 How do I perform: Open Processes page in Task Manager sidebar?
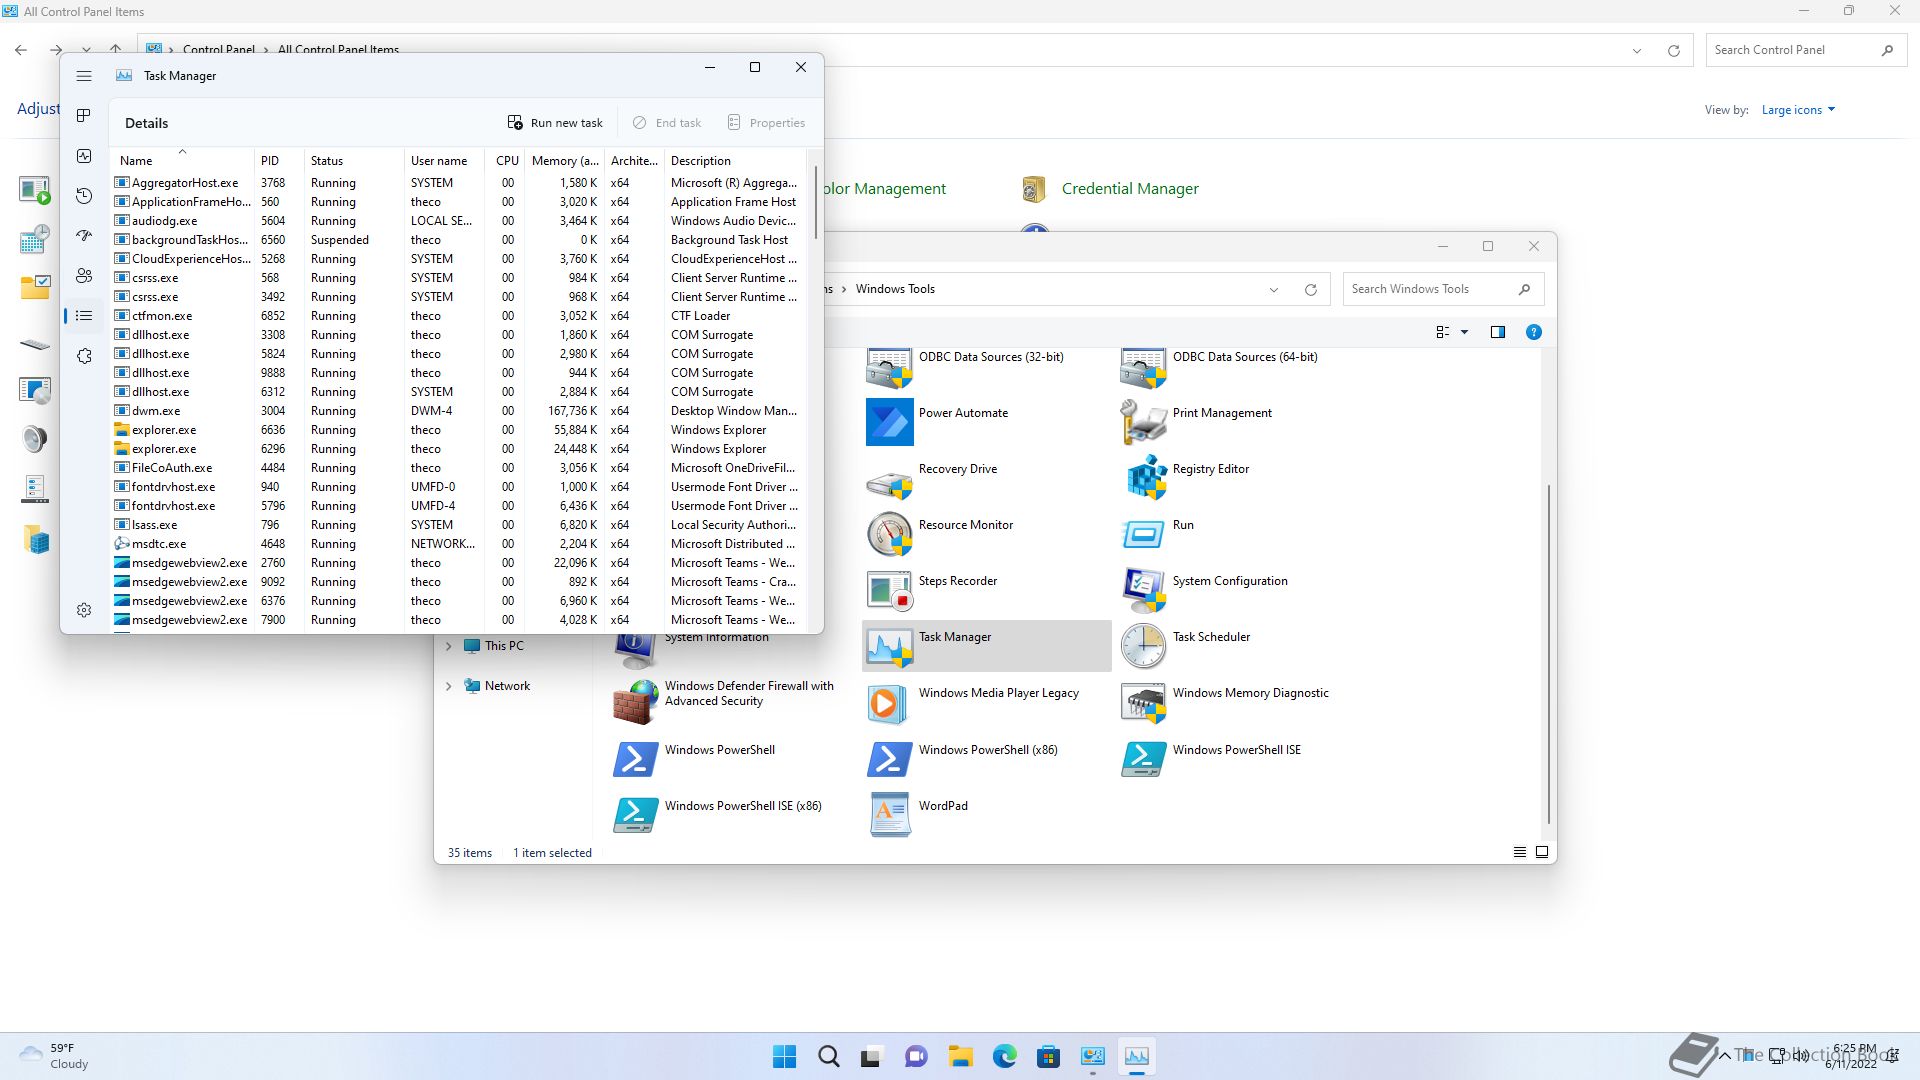[84, 116]
